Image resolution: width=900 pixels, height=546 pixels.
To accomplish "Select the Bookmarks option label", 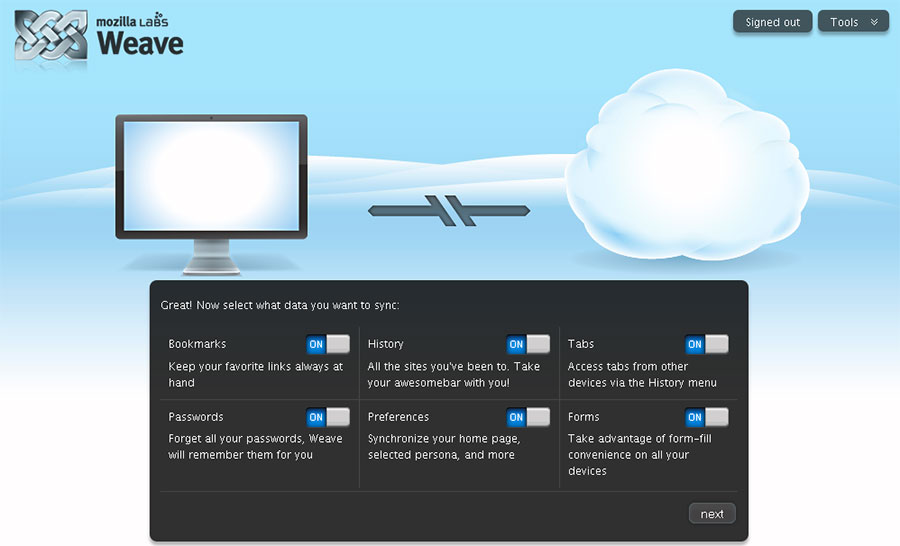I will (197, 344).
